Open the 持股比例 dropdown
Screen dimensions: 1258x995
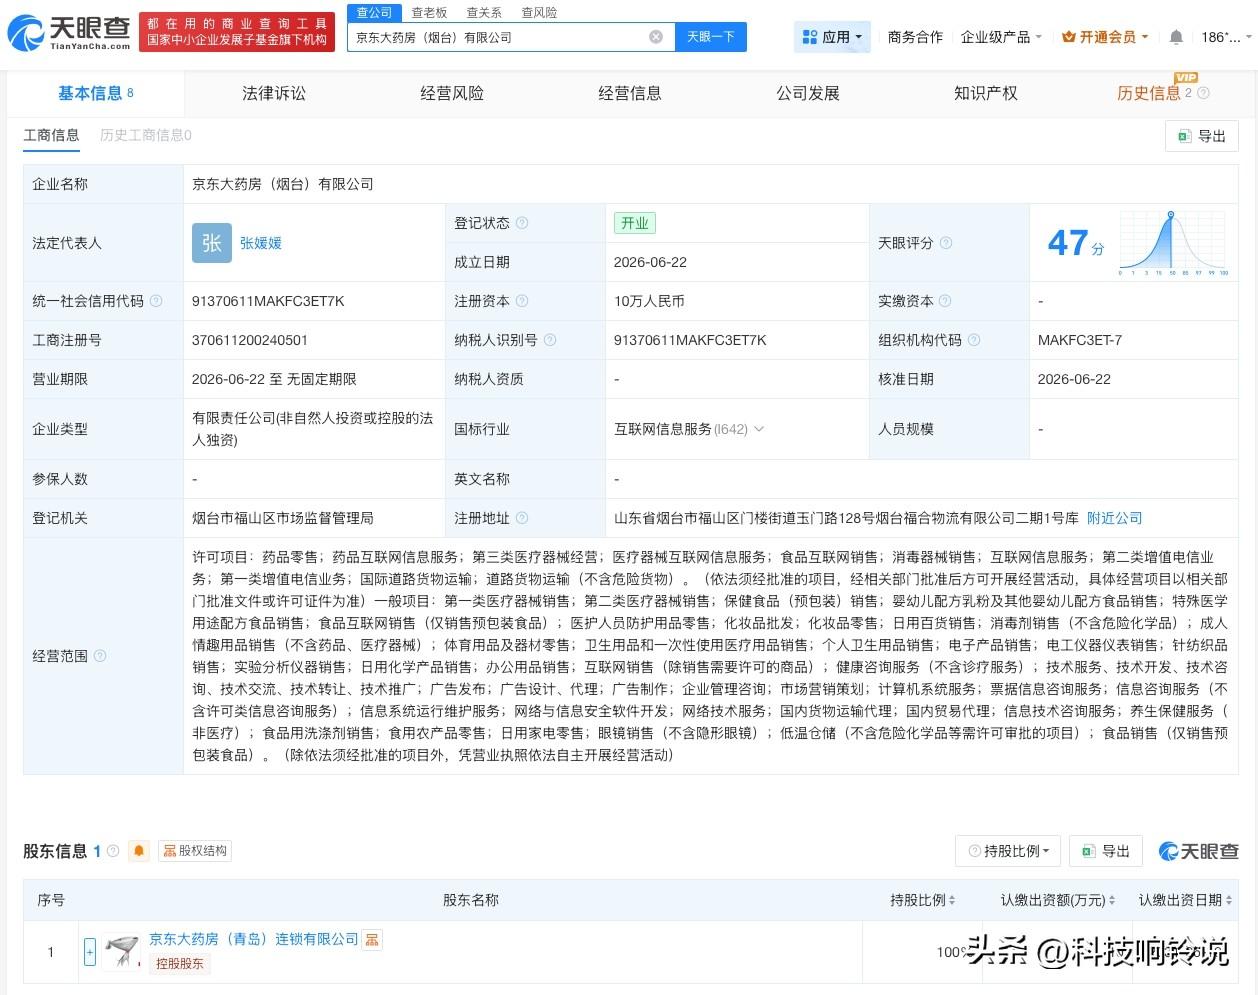[x=1008, y=851]
